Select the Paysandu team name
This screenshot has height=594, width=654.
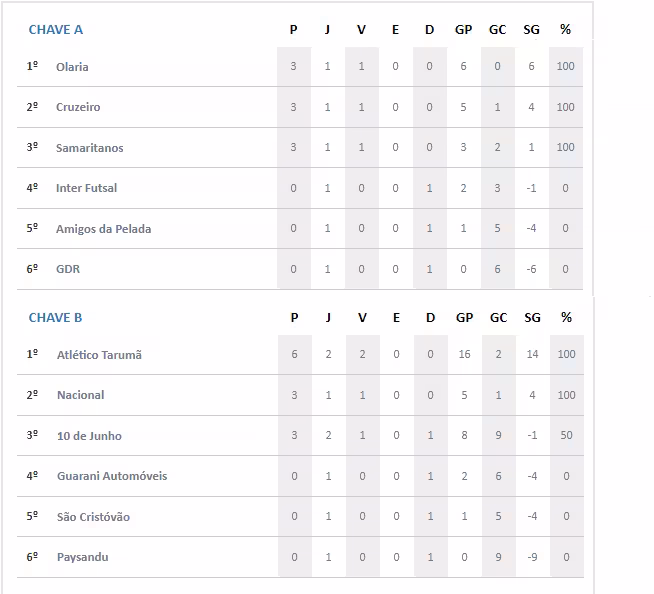[x=82, y=557]
